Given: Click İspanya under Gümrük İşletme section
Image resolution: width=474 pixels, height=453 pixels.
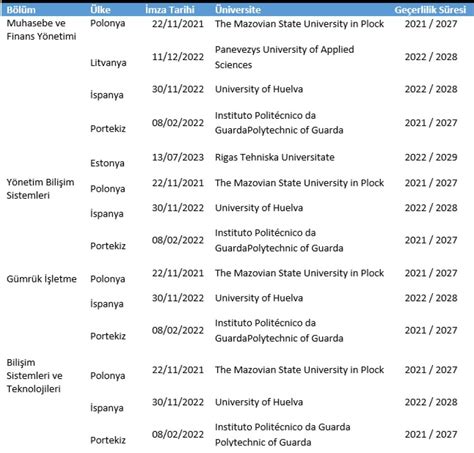Looking at the screenshot, I should [x=107, y=304].
